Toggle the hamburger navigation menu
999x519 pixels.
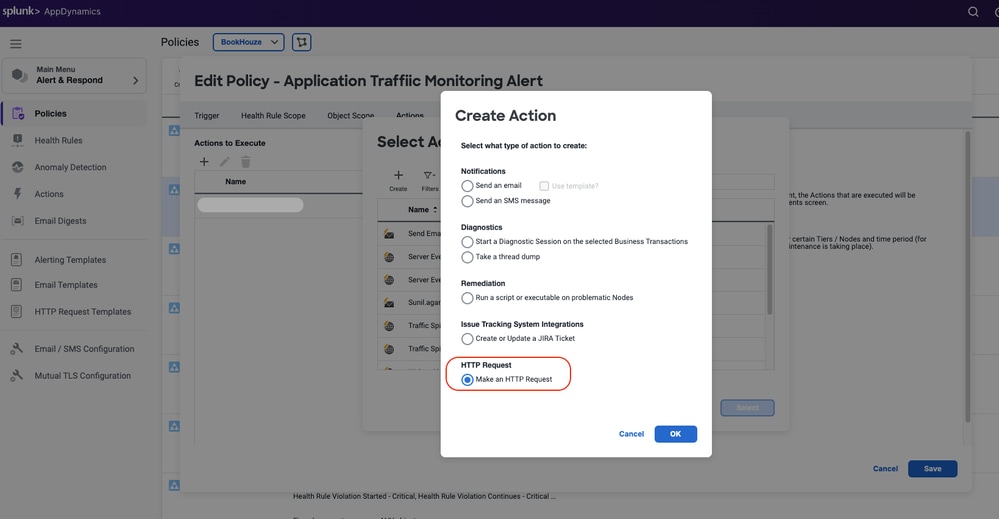pos(16,44)
